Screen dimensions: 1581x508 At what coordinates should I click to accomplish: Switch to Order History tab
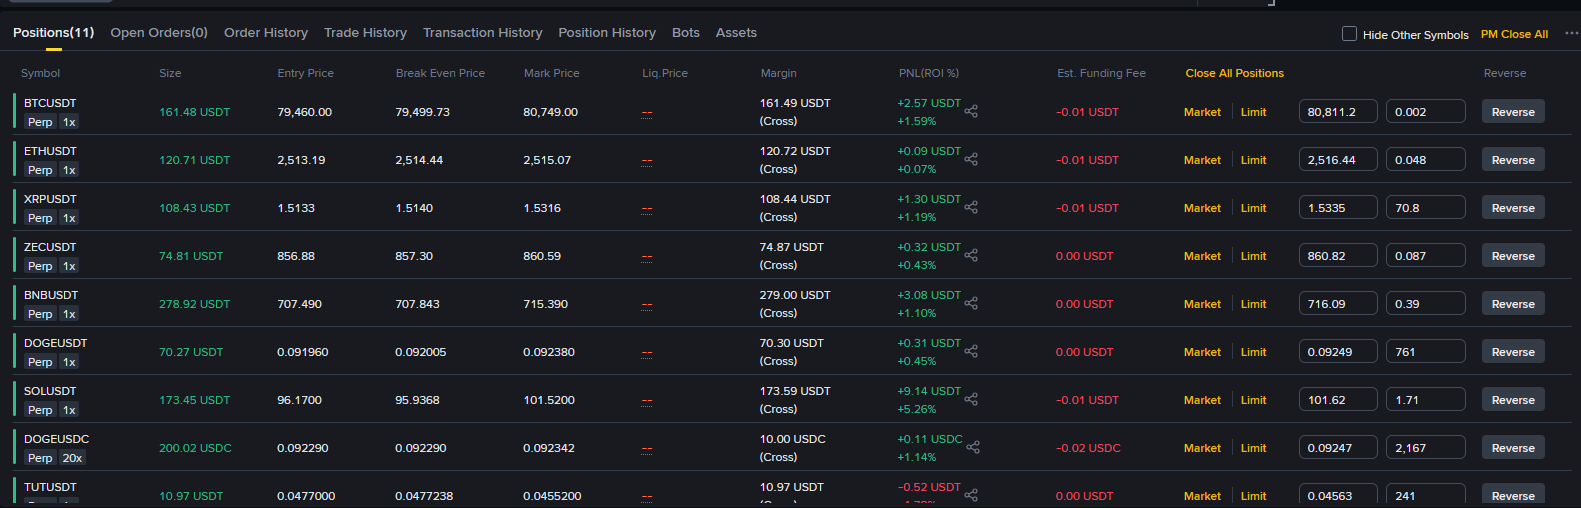266,33
